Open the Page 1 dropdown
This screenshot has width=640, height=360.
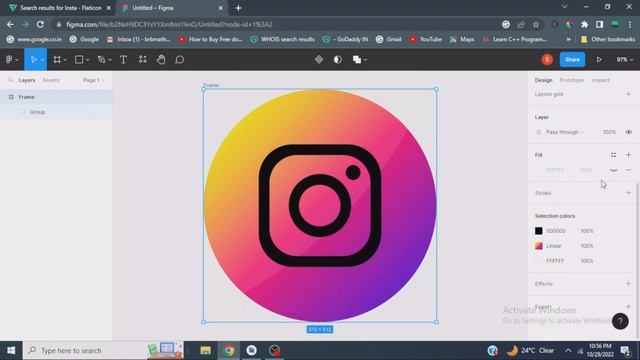coord(93,80)
